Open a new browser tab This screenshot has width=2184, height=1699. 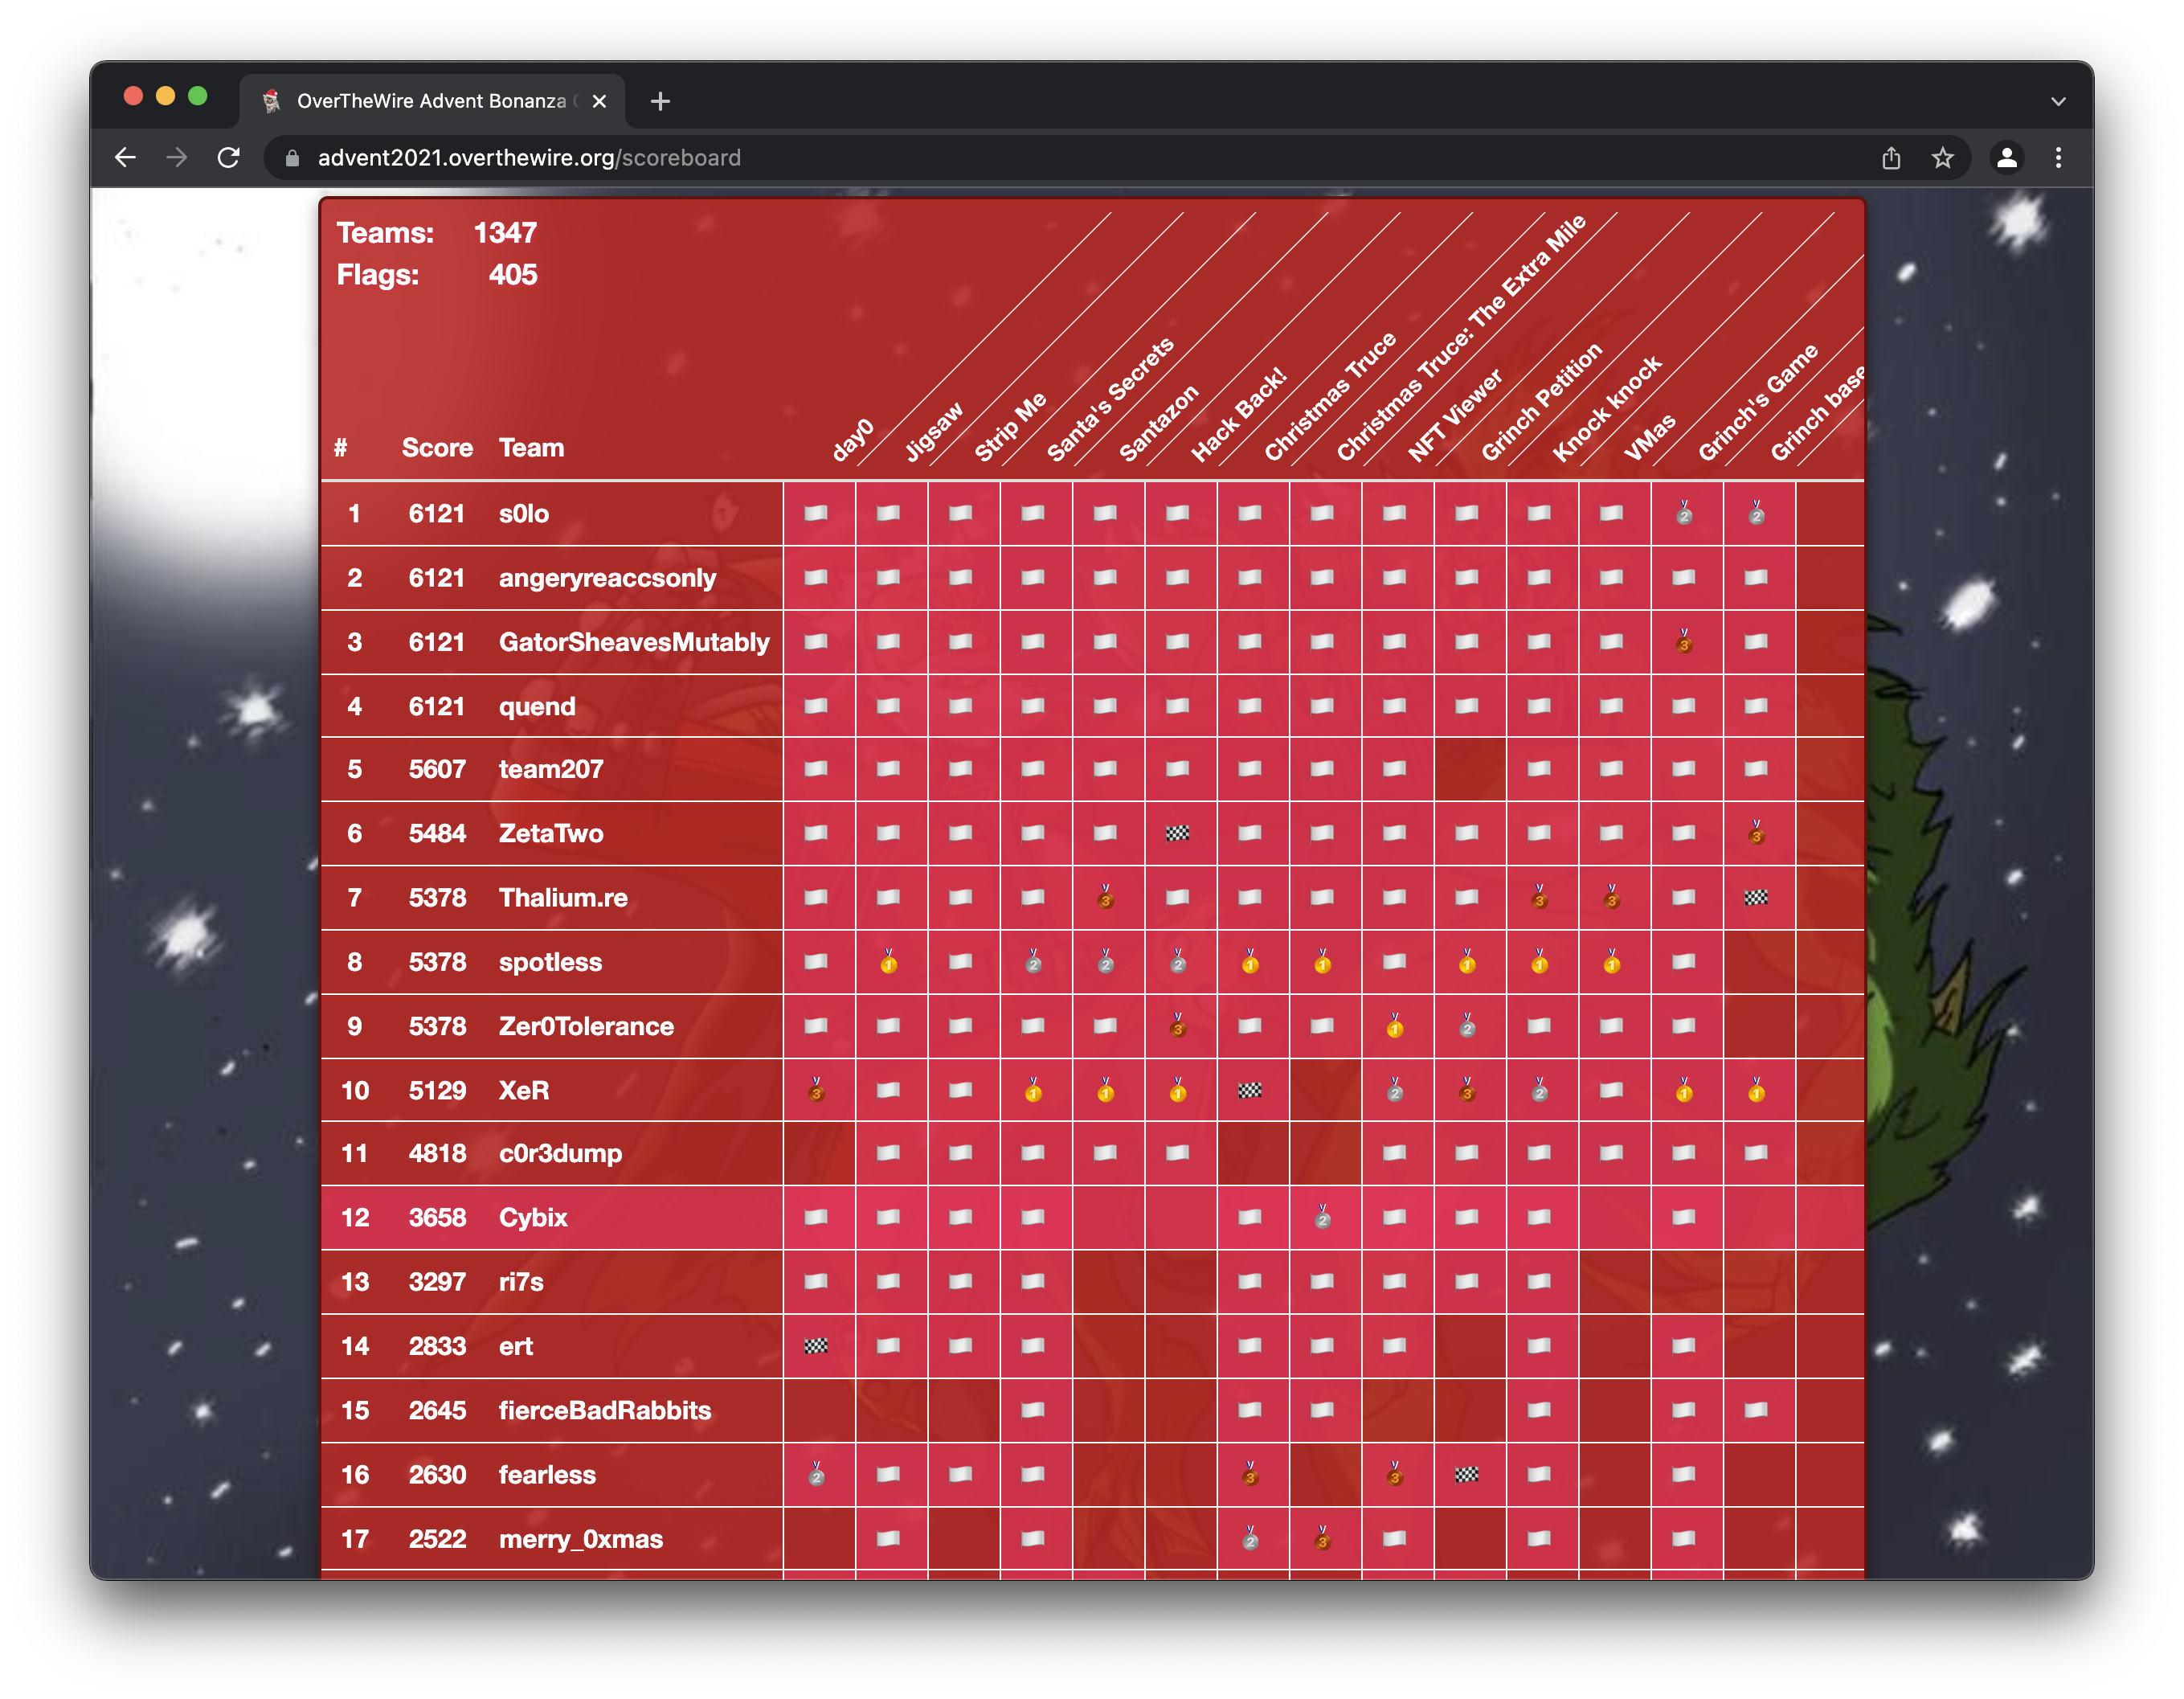pyautogui.click(x=660, y=101)
